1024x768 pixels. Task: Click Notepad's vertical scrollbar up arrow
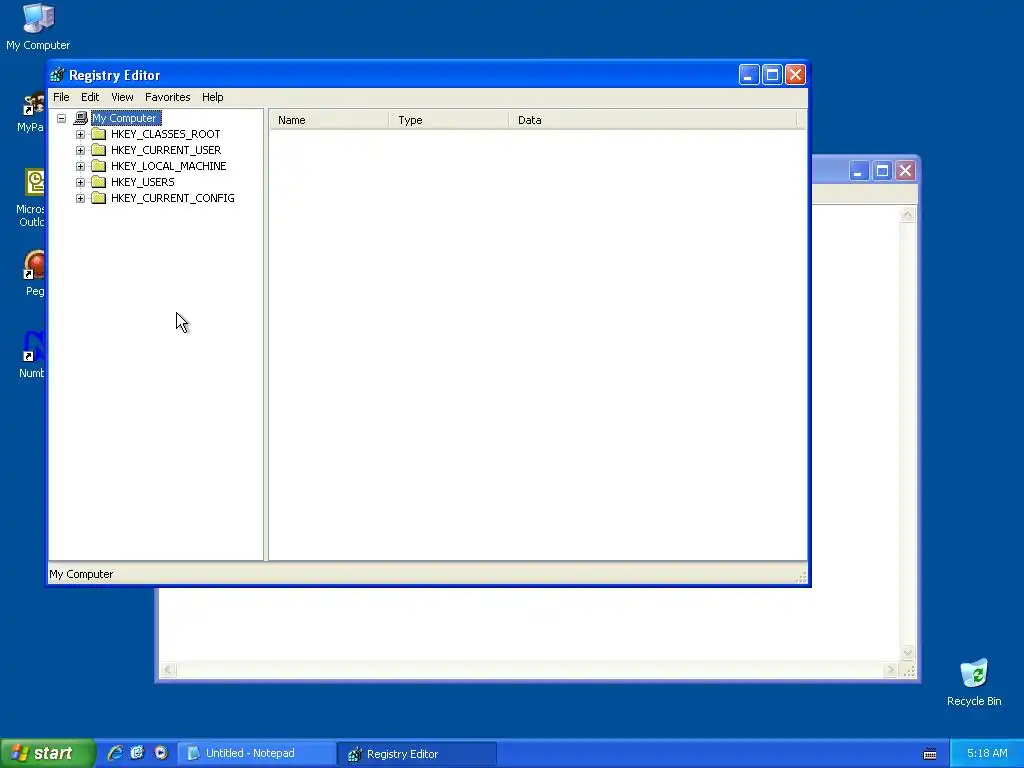click(x=908, y=215)
